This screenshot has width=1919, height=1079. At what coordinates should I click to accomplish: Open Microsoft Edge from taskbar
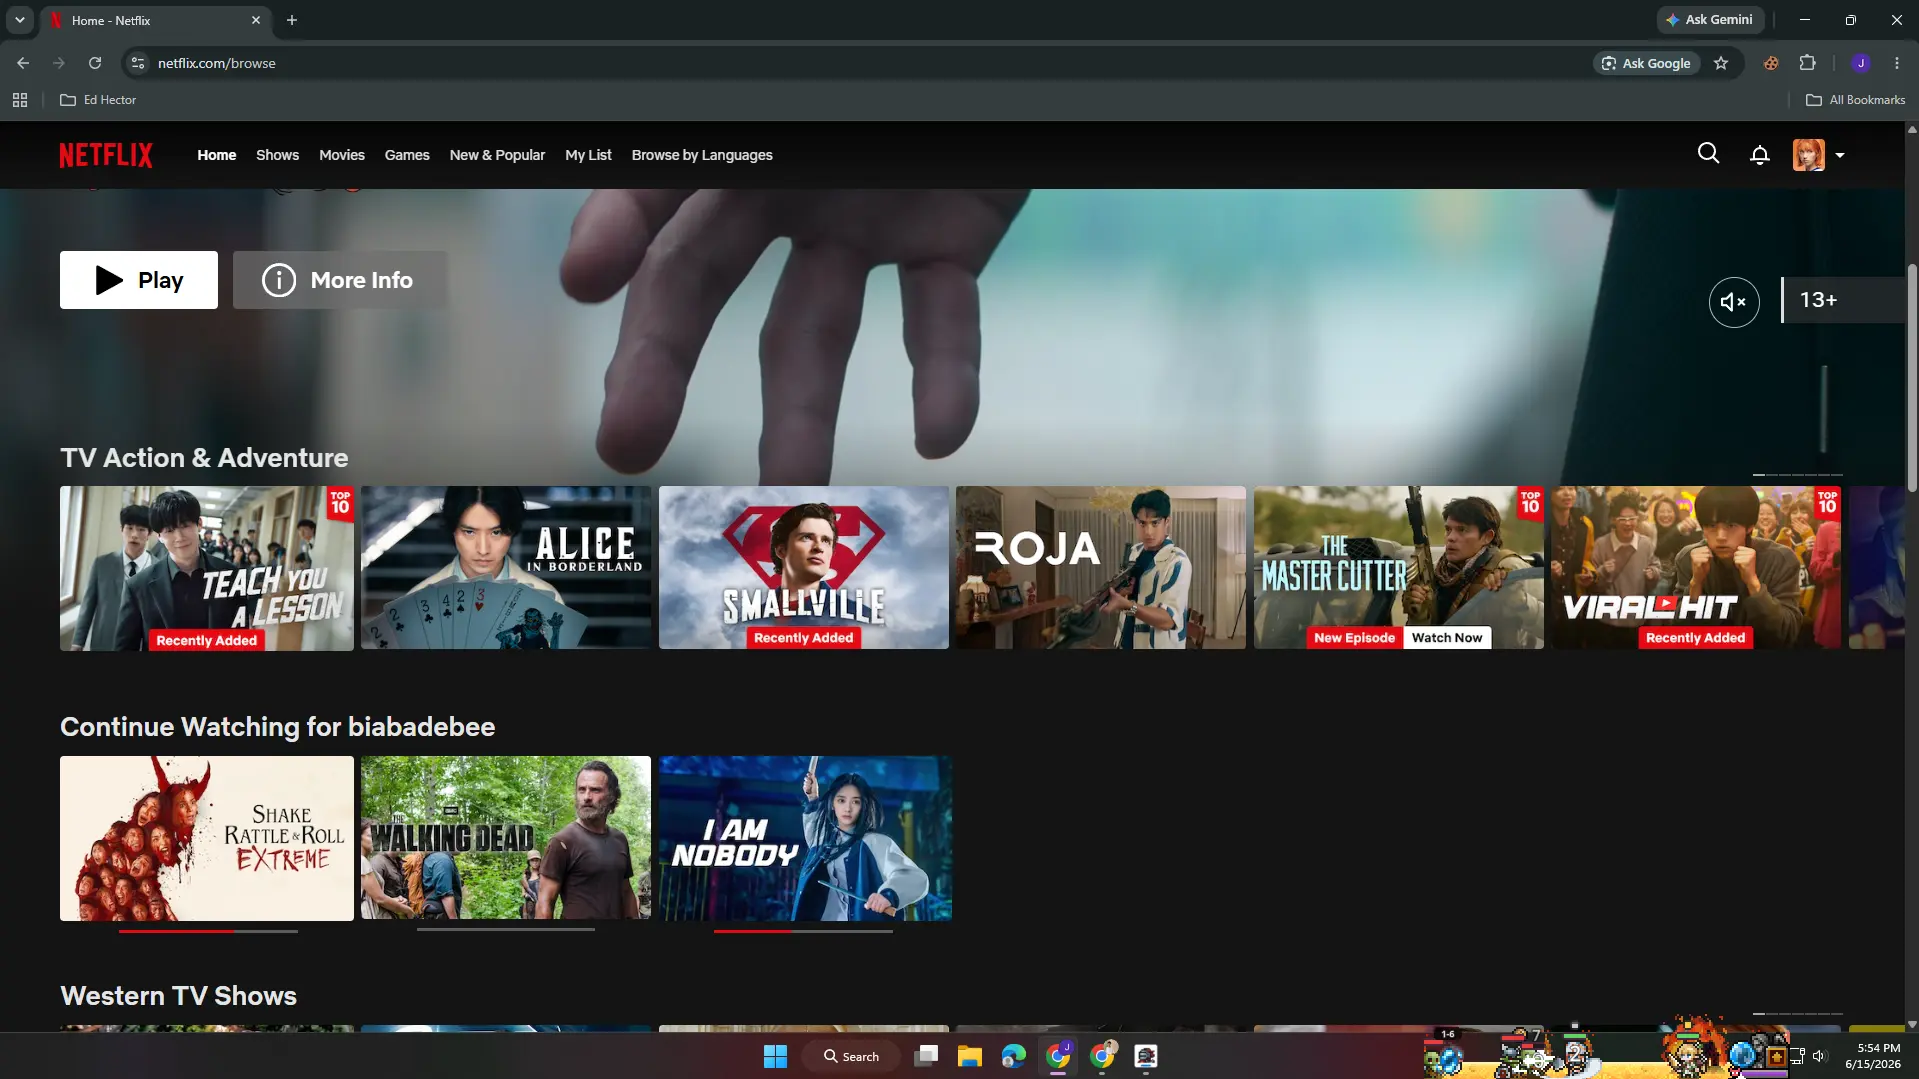point(1013,1056)
